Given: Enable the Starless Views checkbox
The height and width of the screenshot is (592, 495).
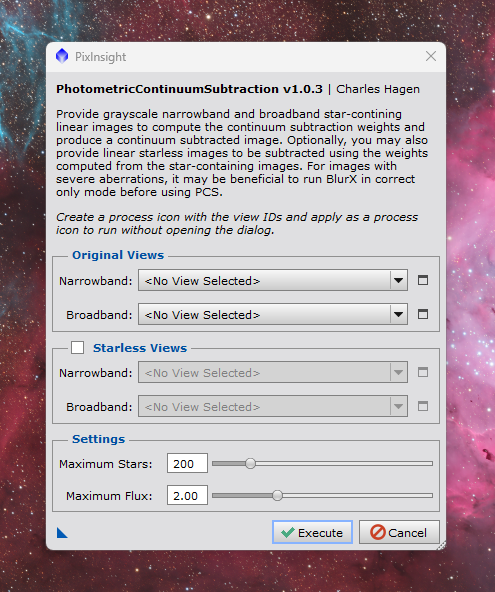Looking at the screenshot, I should (x=77, y=347).
